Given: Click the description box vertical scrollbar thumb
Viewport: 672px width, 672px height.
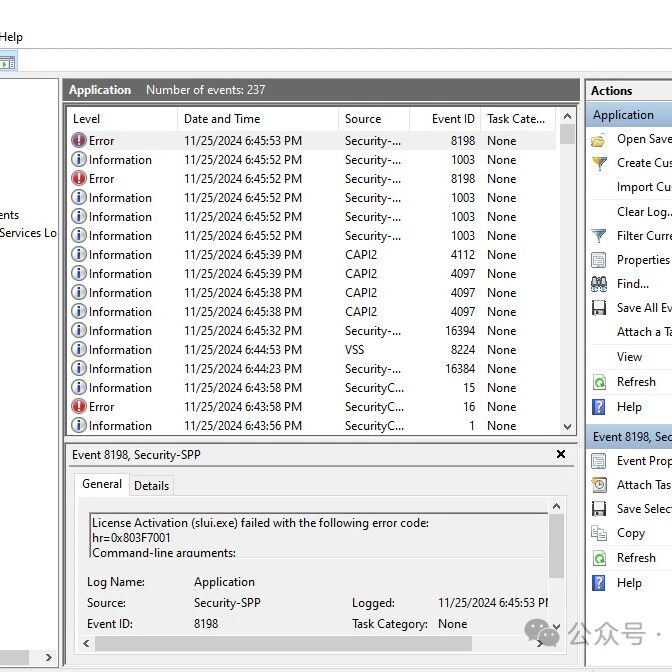Looking at the screenshot, I should tap(556, 546).
